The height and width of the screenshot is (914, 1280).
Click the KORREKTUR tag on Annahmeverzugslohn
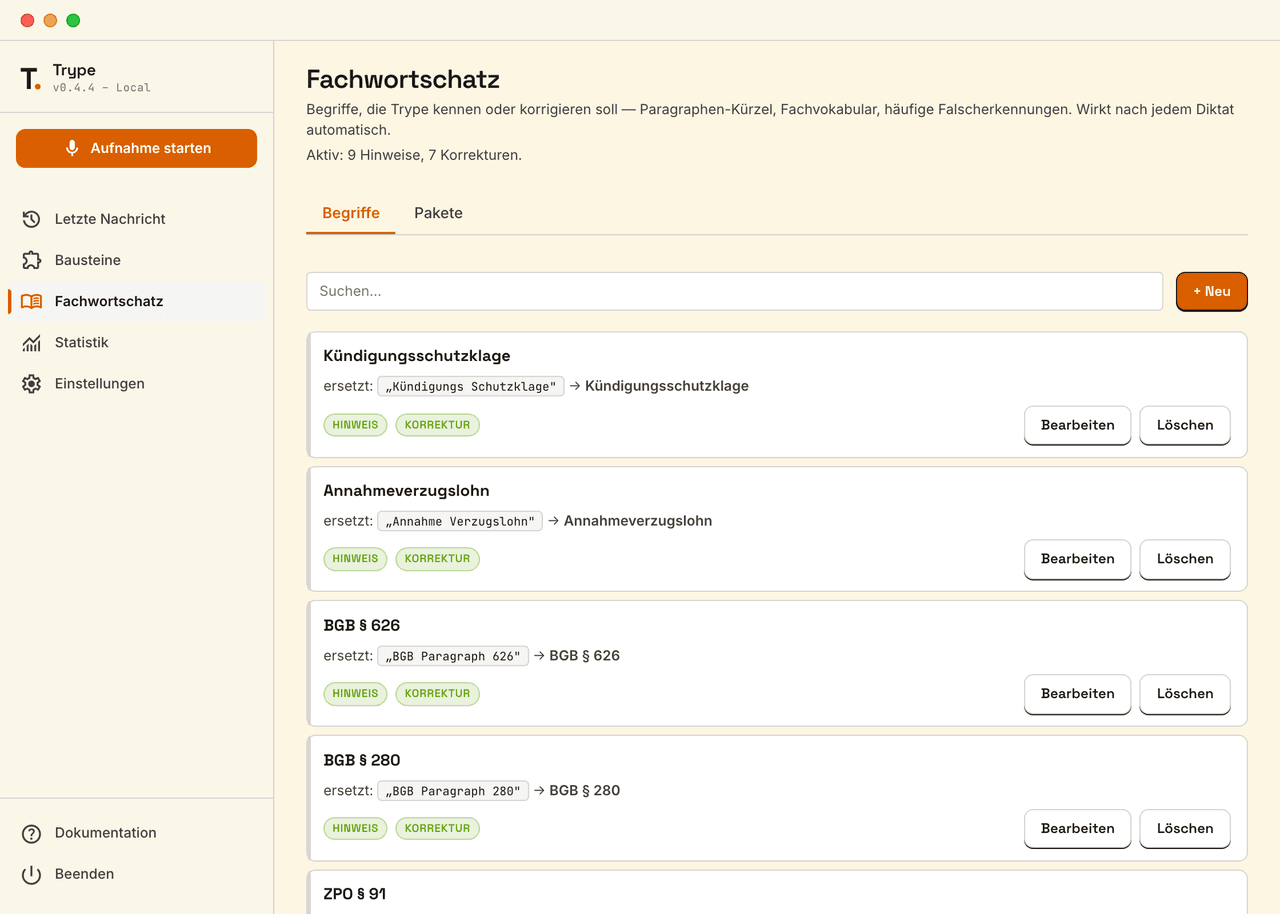[437, 559]
